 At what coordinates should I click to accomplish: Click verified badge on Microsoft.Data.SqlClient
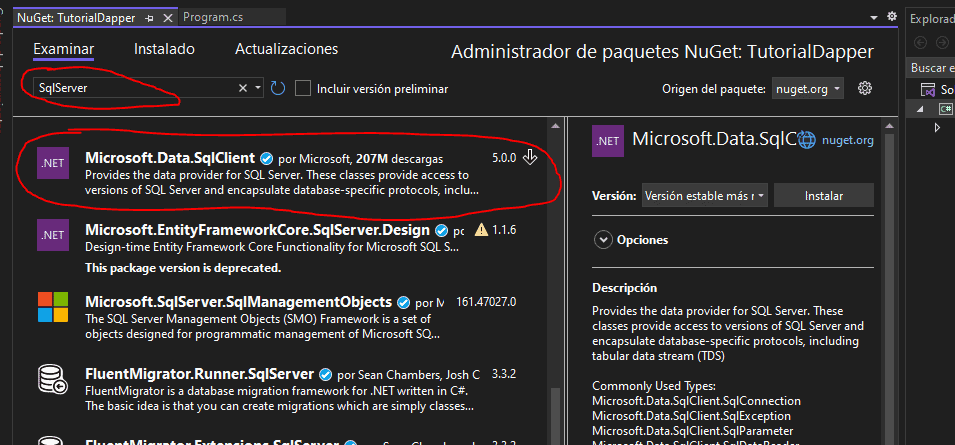pos(266,159)
